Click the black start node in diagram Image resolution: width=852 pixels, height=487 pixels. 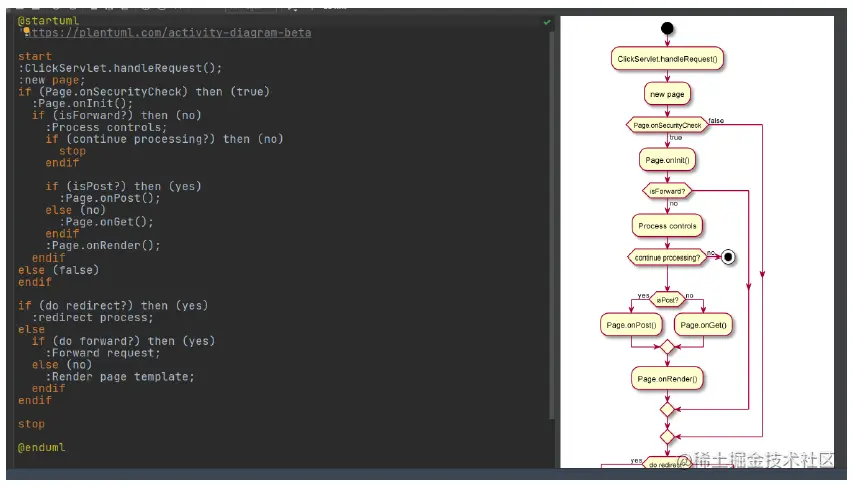(667, 28)
